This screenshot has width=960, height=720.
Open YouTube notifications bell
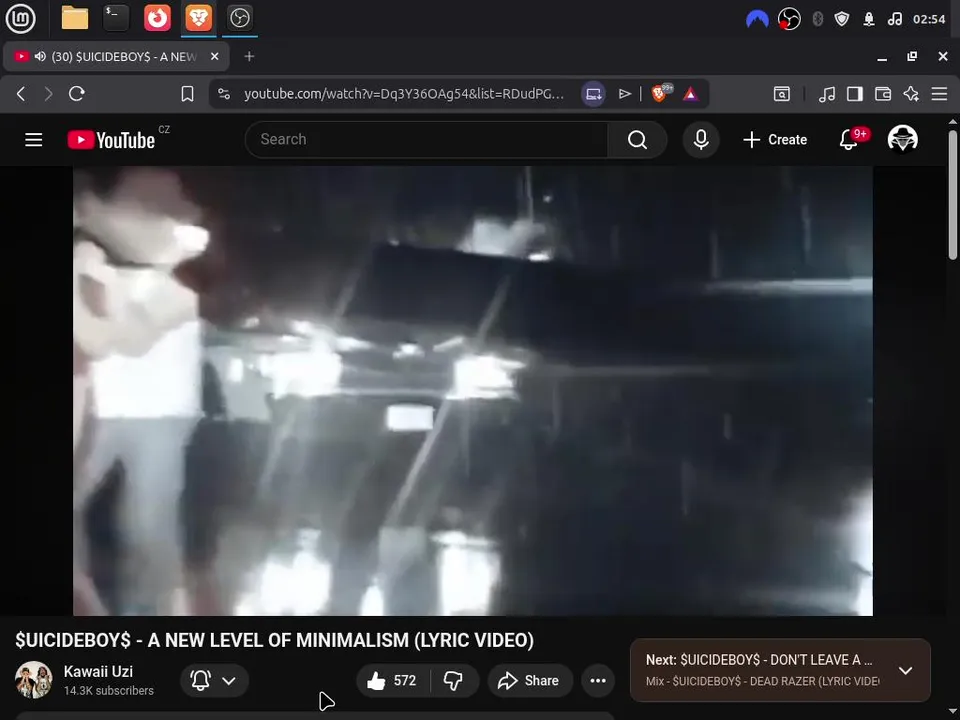click(849, 140)
